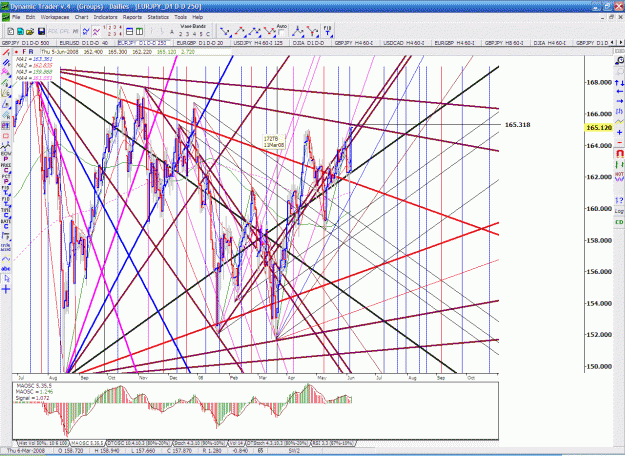The width and height of the screenshot is (625, 456).
Task: Click the blue right arrow icon on right
Action: 619,102
